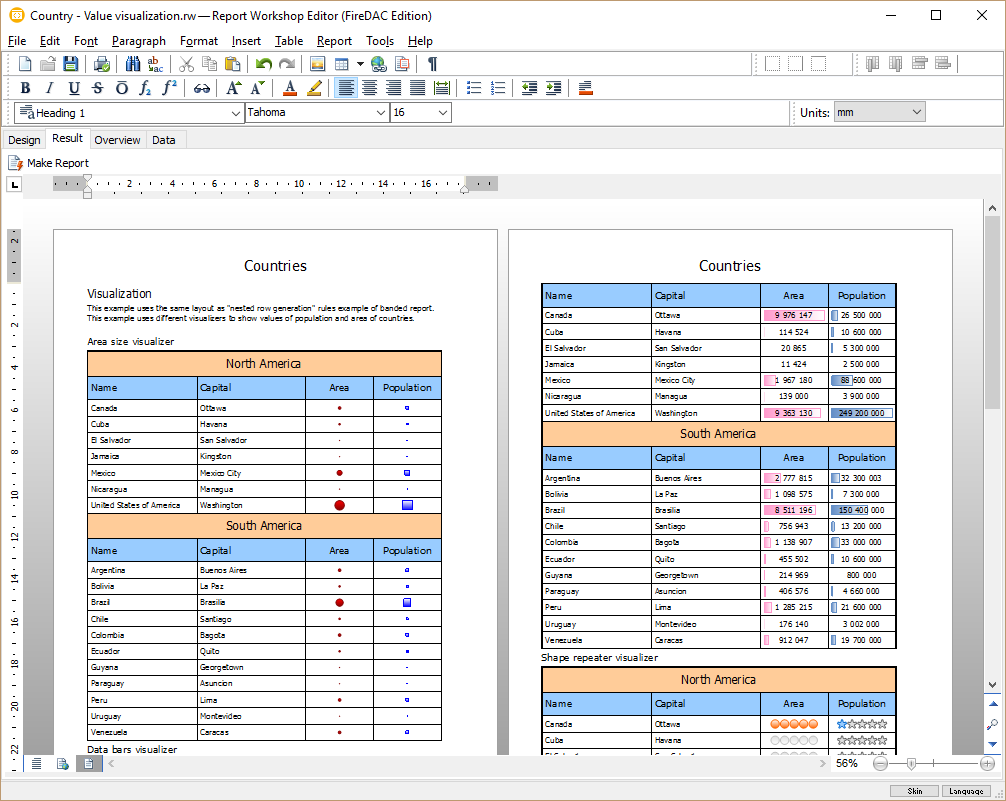Expand the Tahoma font dropdown
Screen dimensions: 1006x801
tap(380, 113)
